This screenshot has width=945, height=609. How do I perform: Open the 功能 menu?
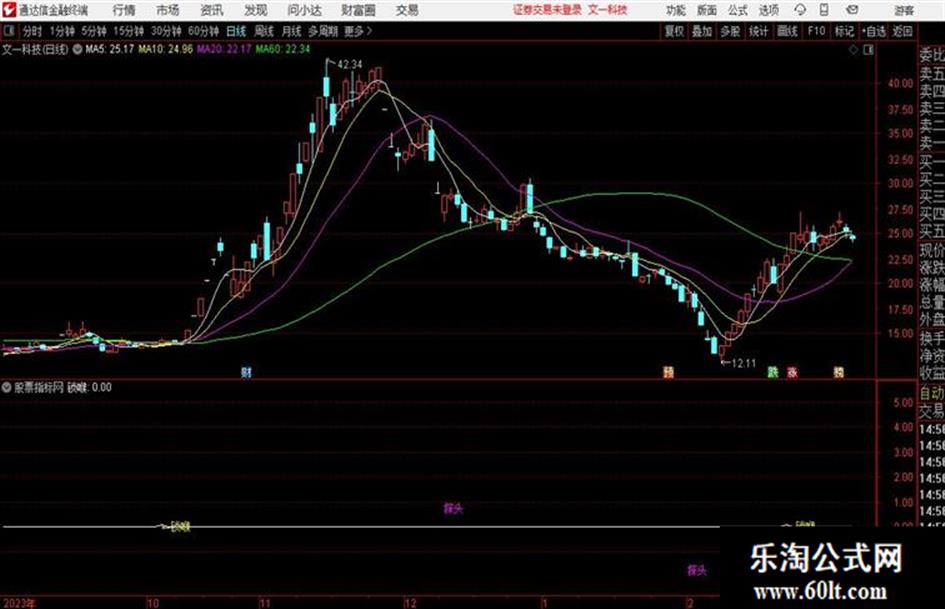tap(676, 10)
